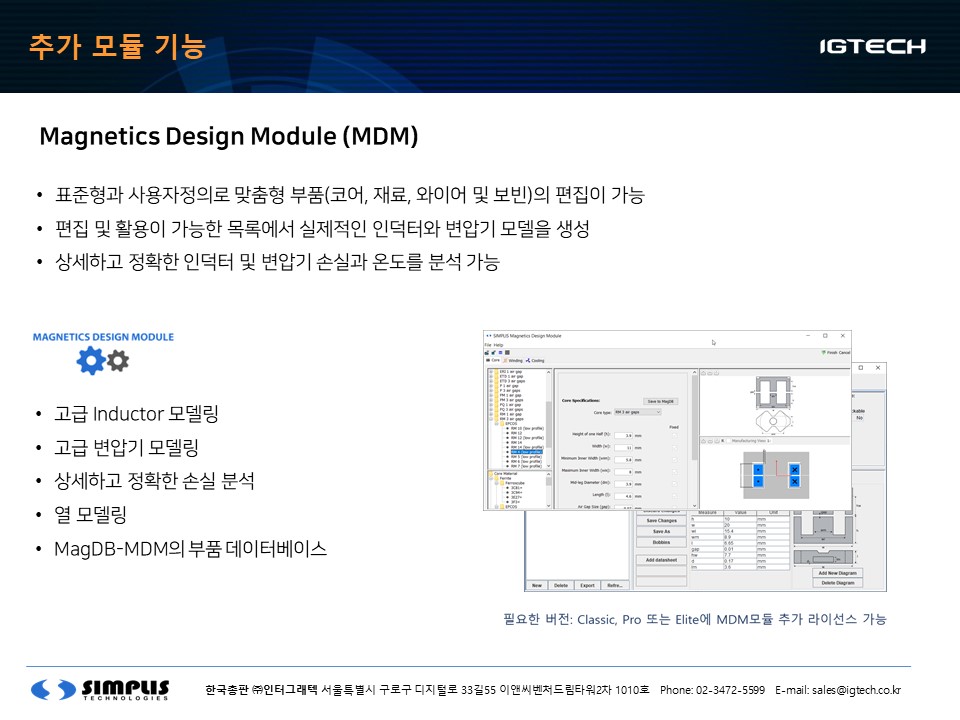Click the Minimum Inner Width input field
This screenshot has width=960, height=720.
tap(623, 460)
